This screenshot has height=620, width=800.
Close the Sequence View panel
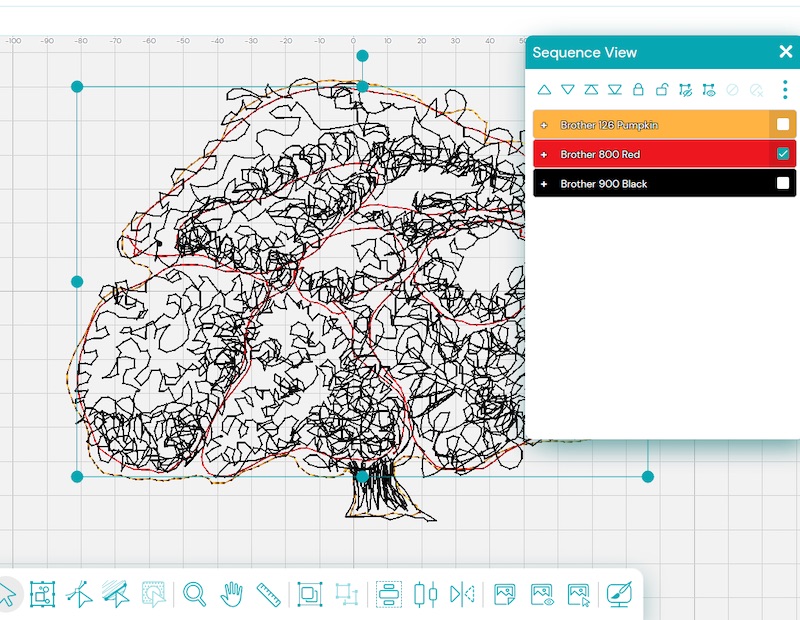[786, 52]
